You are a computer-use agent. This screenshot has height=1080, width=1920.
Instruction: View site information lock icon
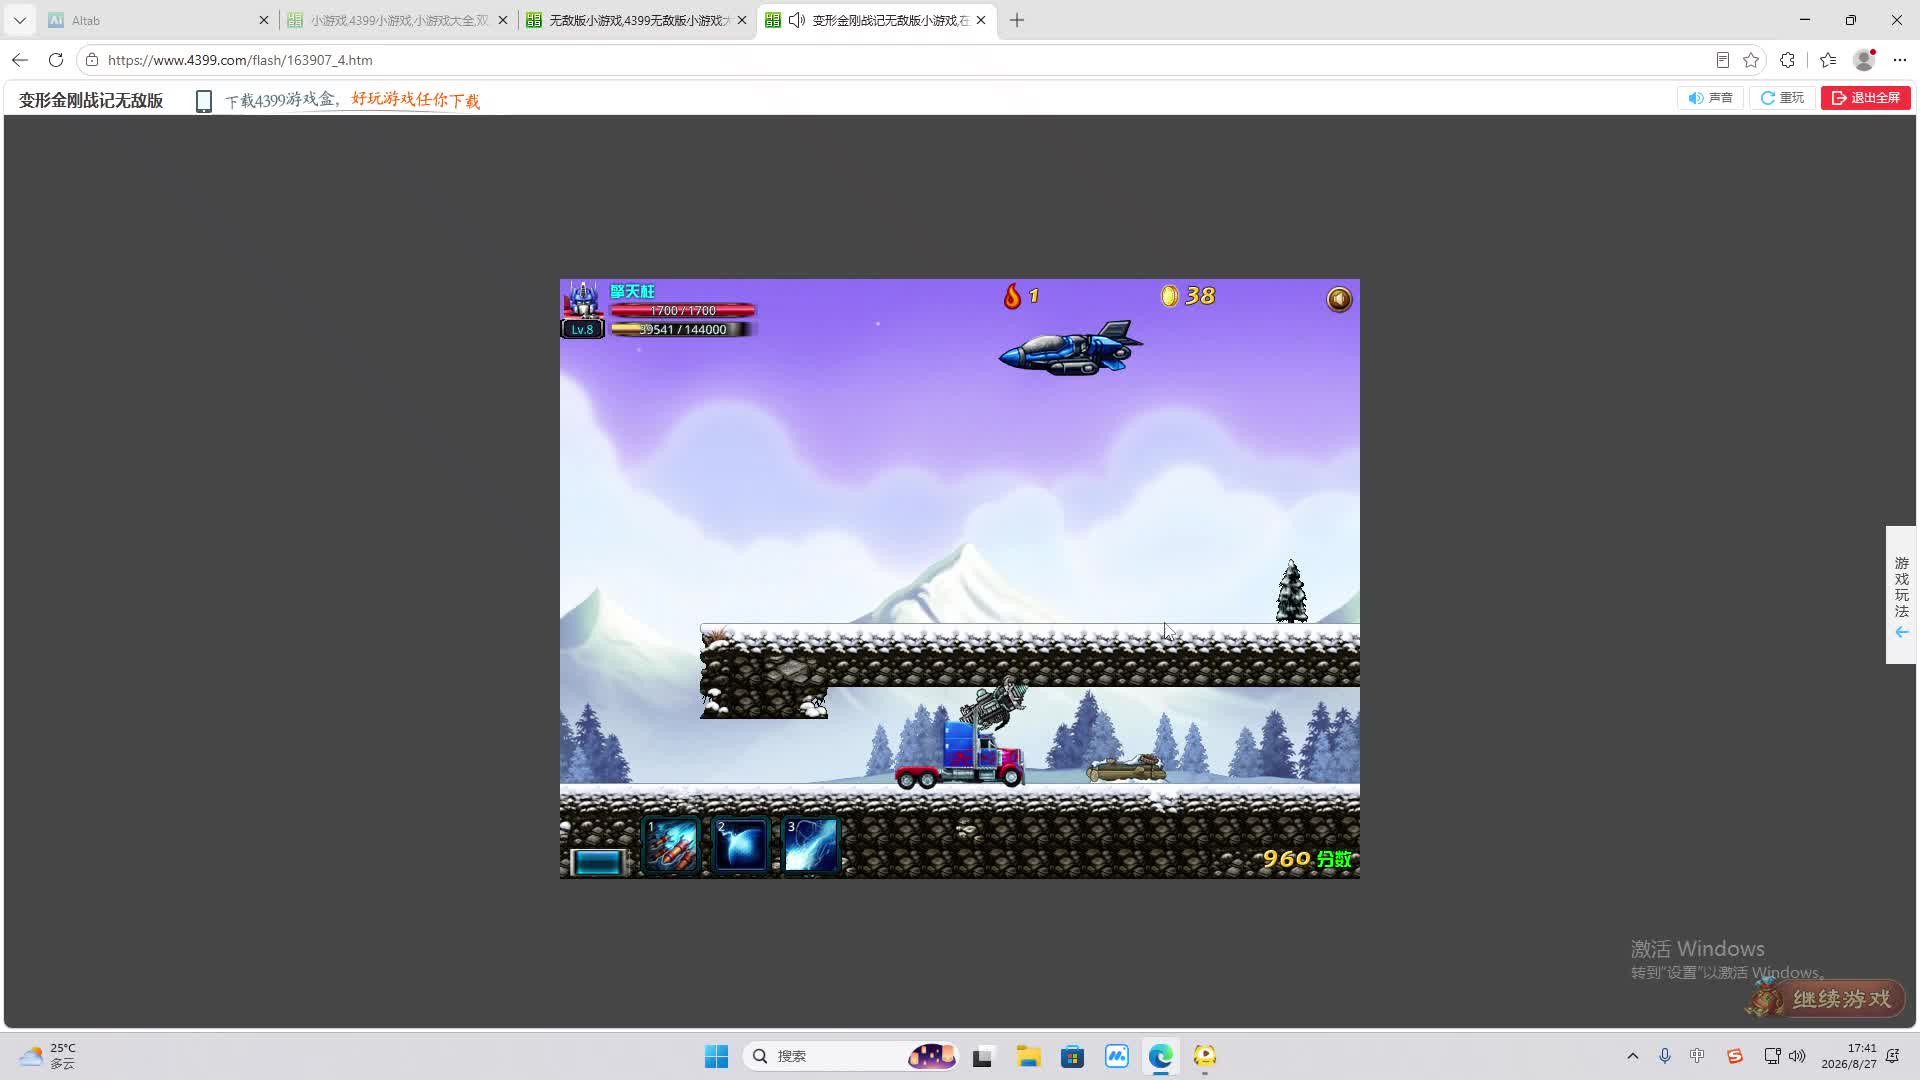point(92,60)
